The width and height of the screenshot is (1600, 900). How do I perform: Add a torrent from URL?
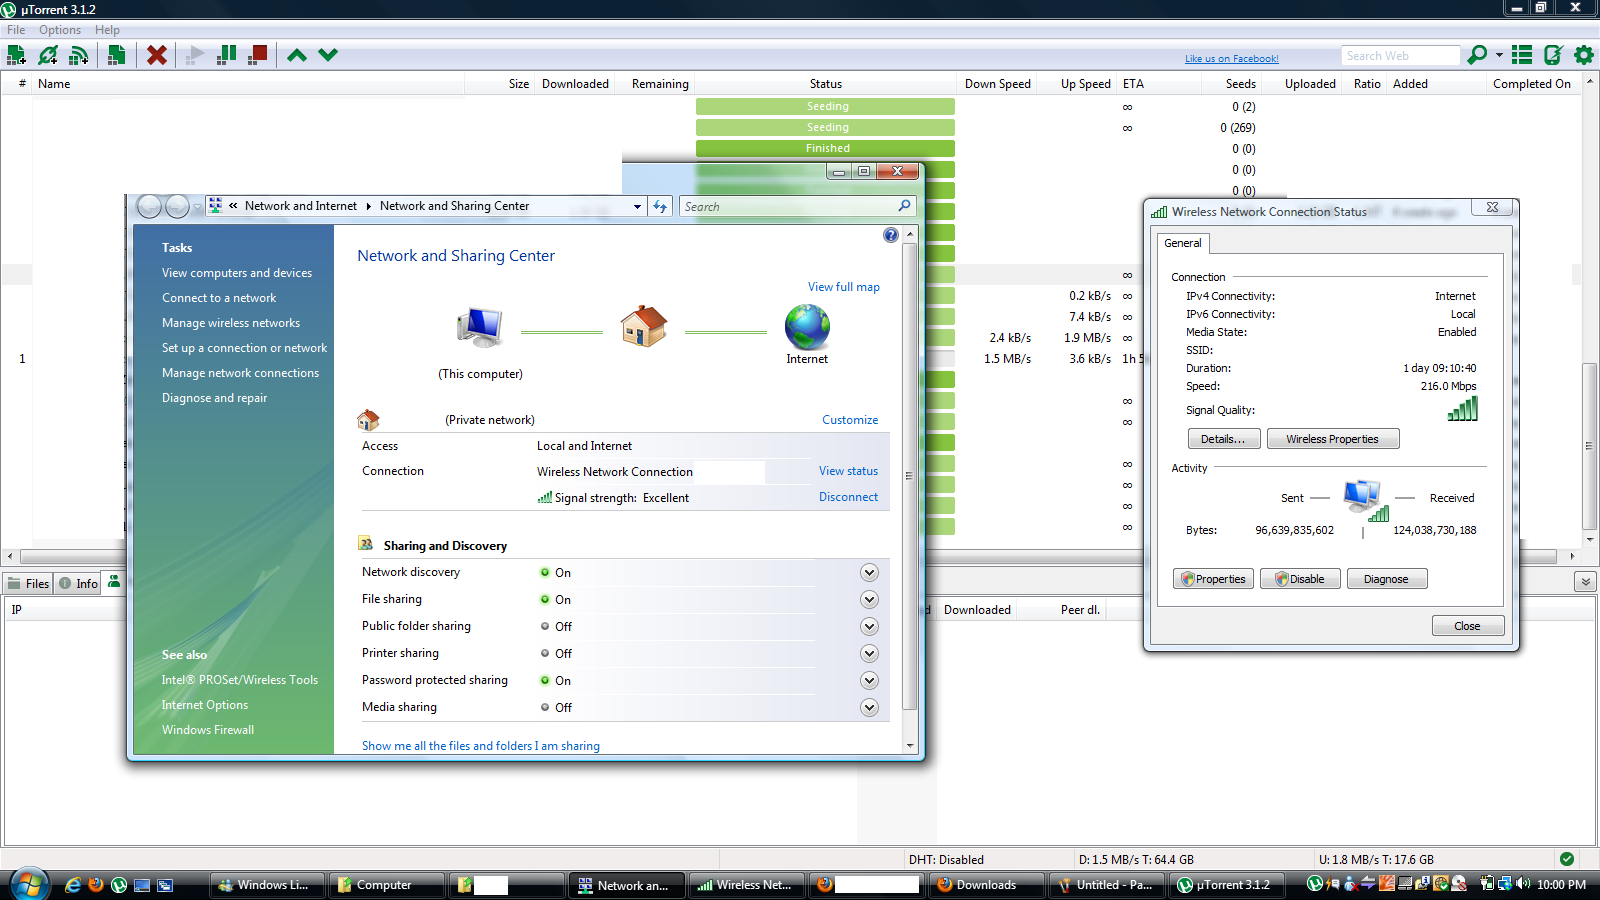coord(48,55)
